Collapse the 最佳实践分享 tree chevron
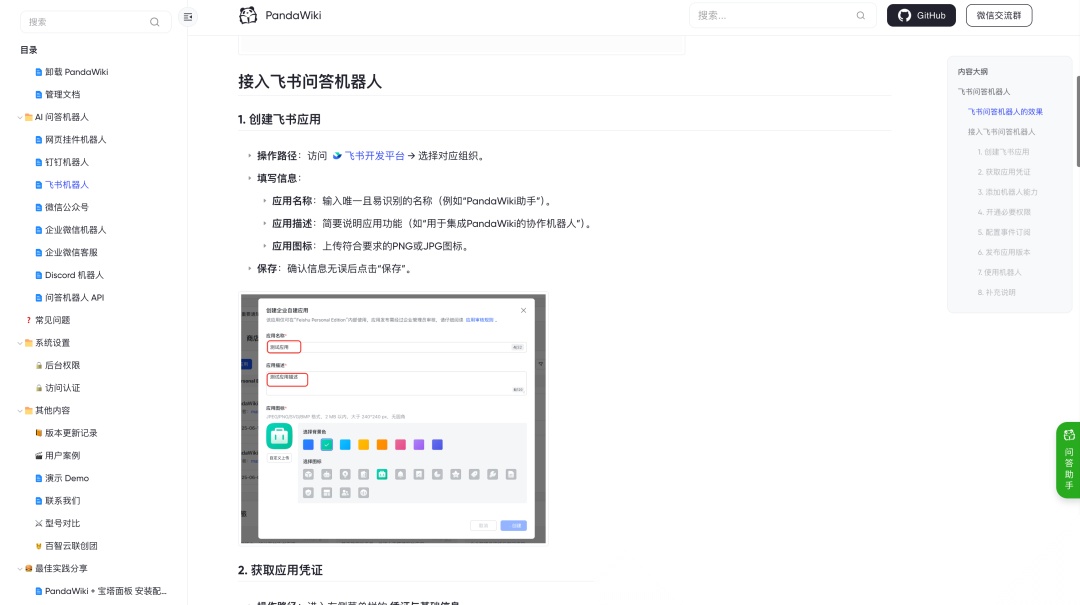 tap(20, 568)
